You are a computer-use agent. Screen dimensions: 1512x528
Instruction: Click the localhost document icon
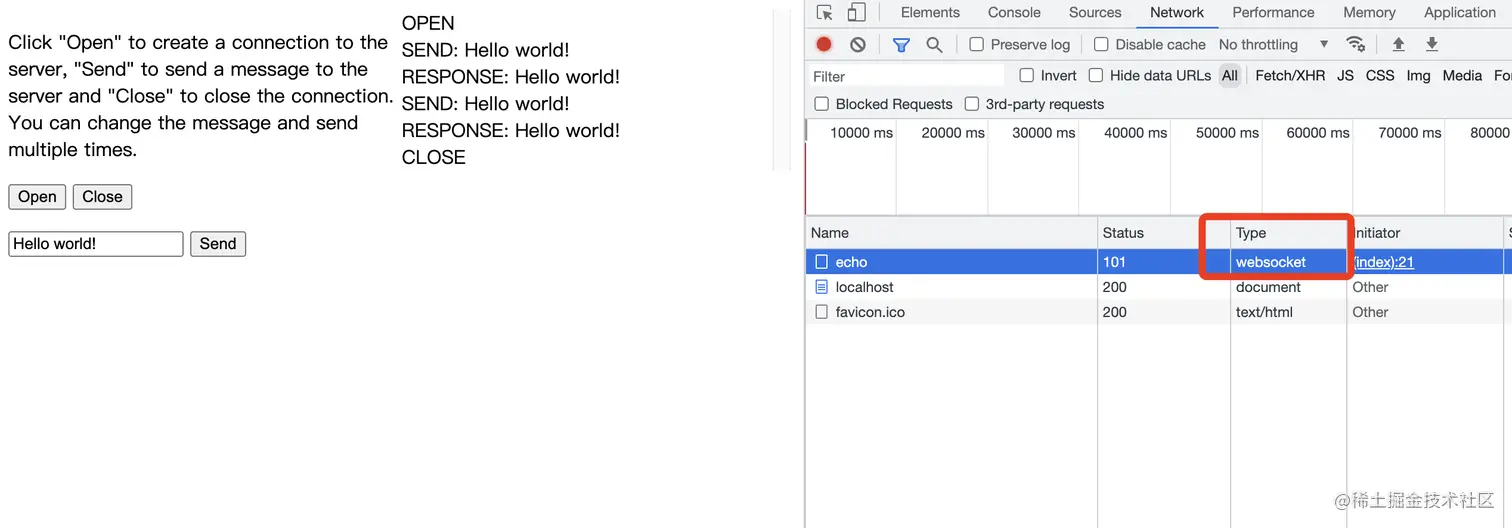(x=822, y=287)
